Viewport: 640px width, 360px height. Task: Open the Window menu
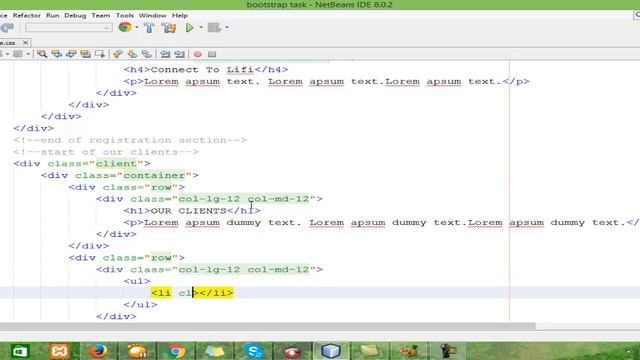152,15
